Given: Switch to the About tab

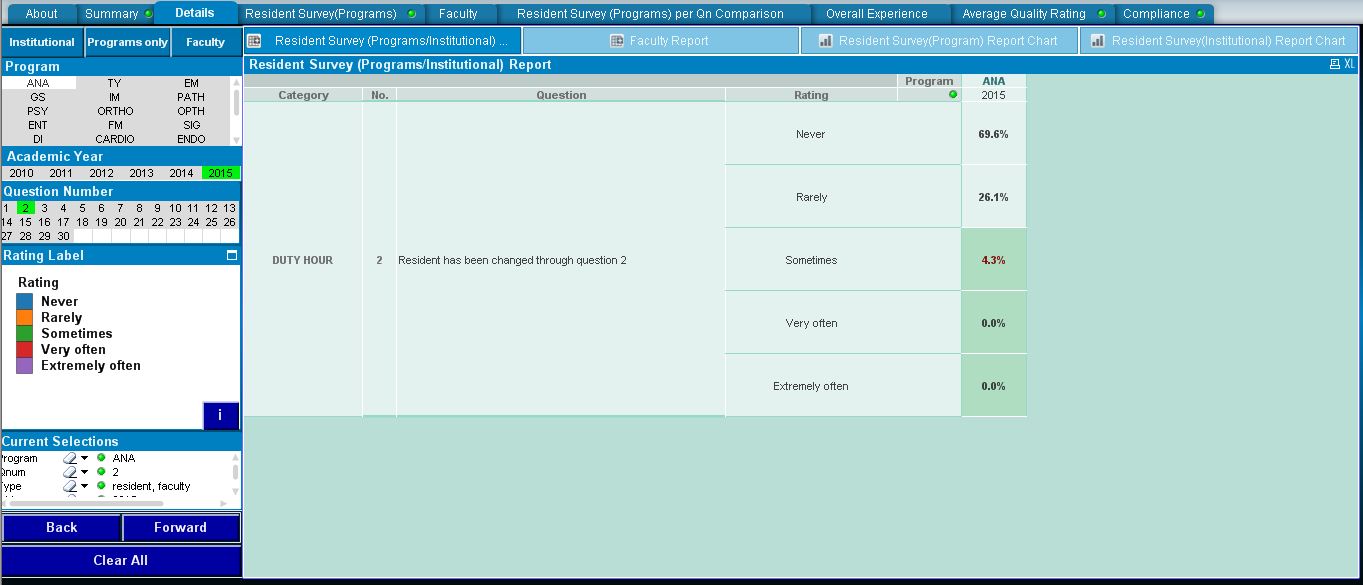Looking at the screenshot, I should point(41,14).
